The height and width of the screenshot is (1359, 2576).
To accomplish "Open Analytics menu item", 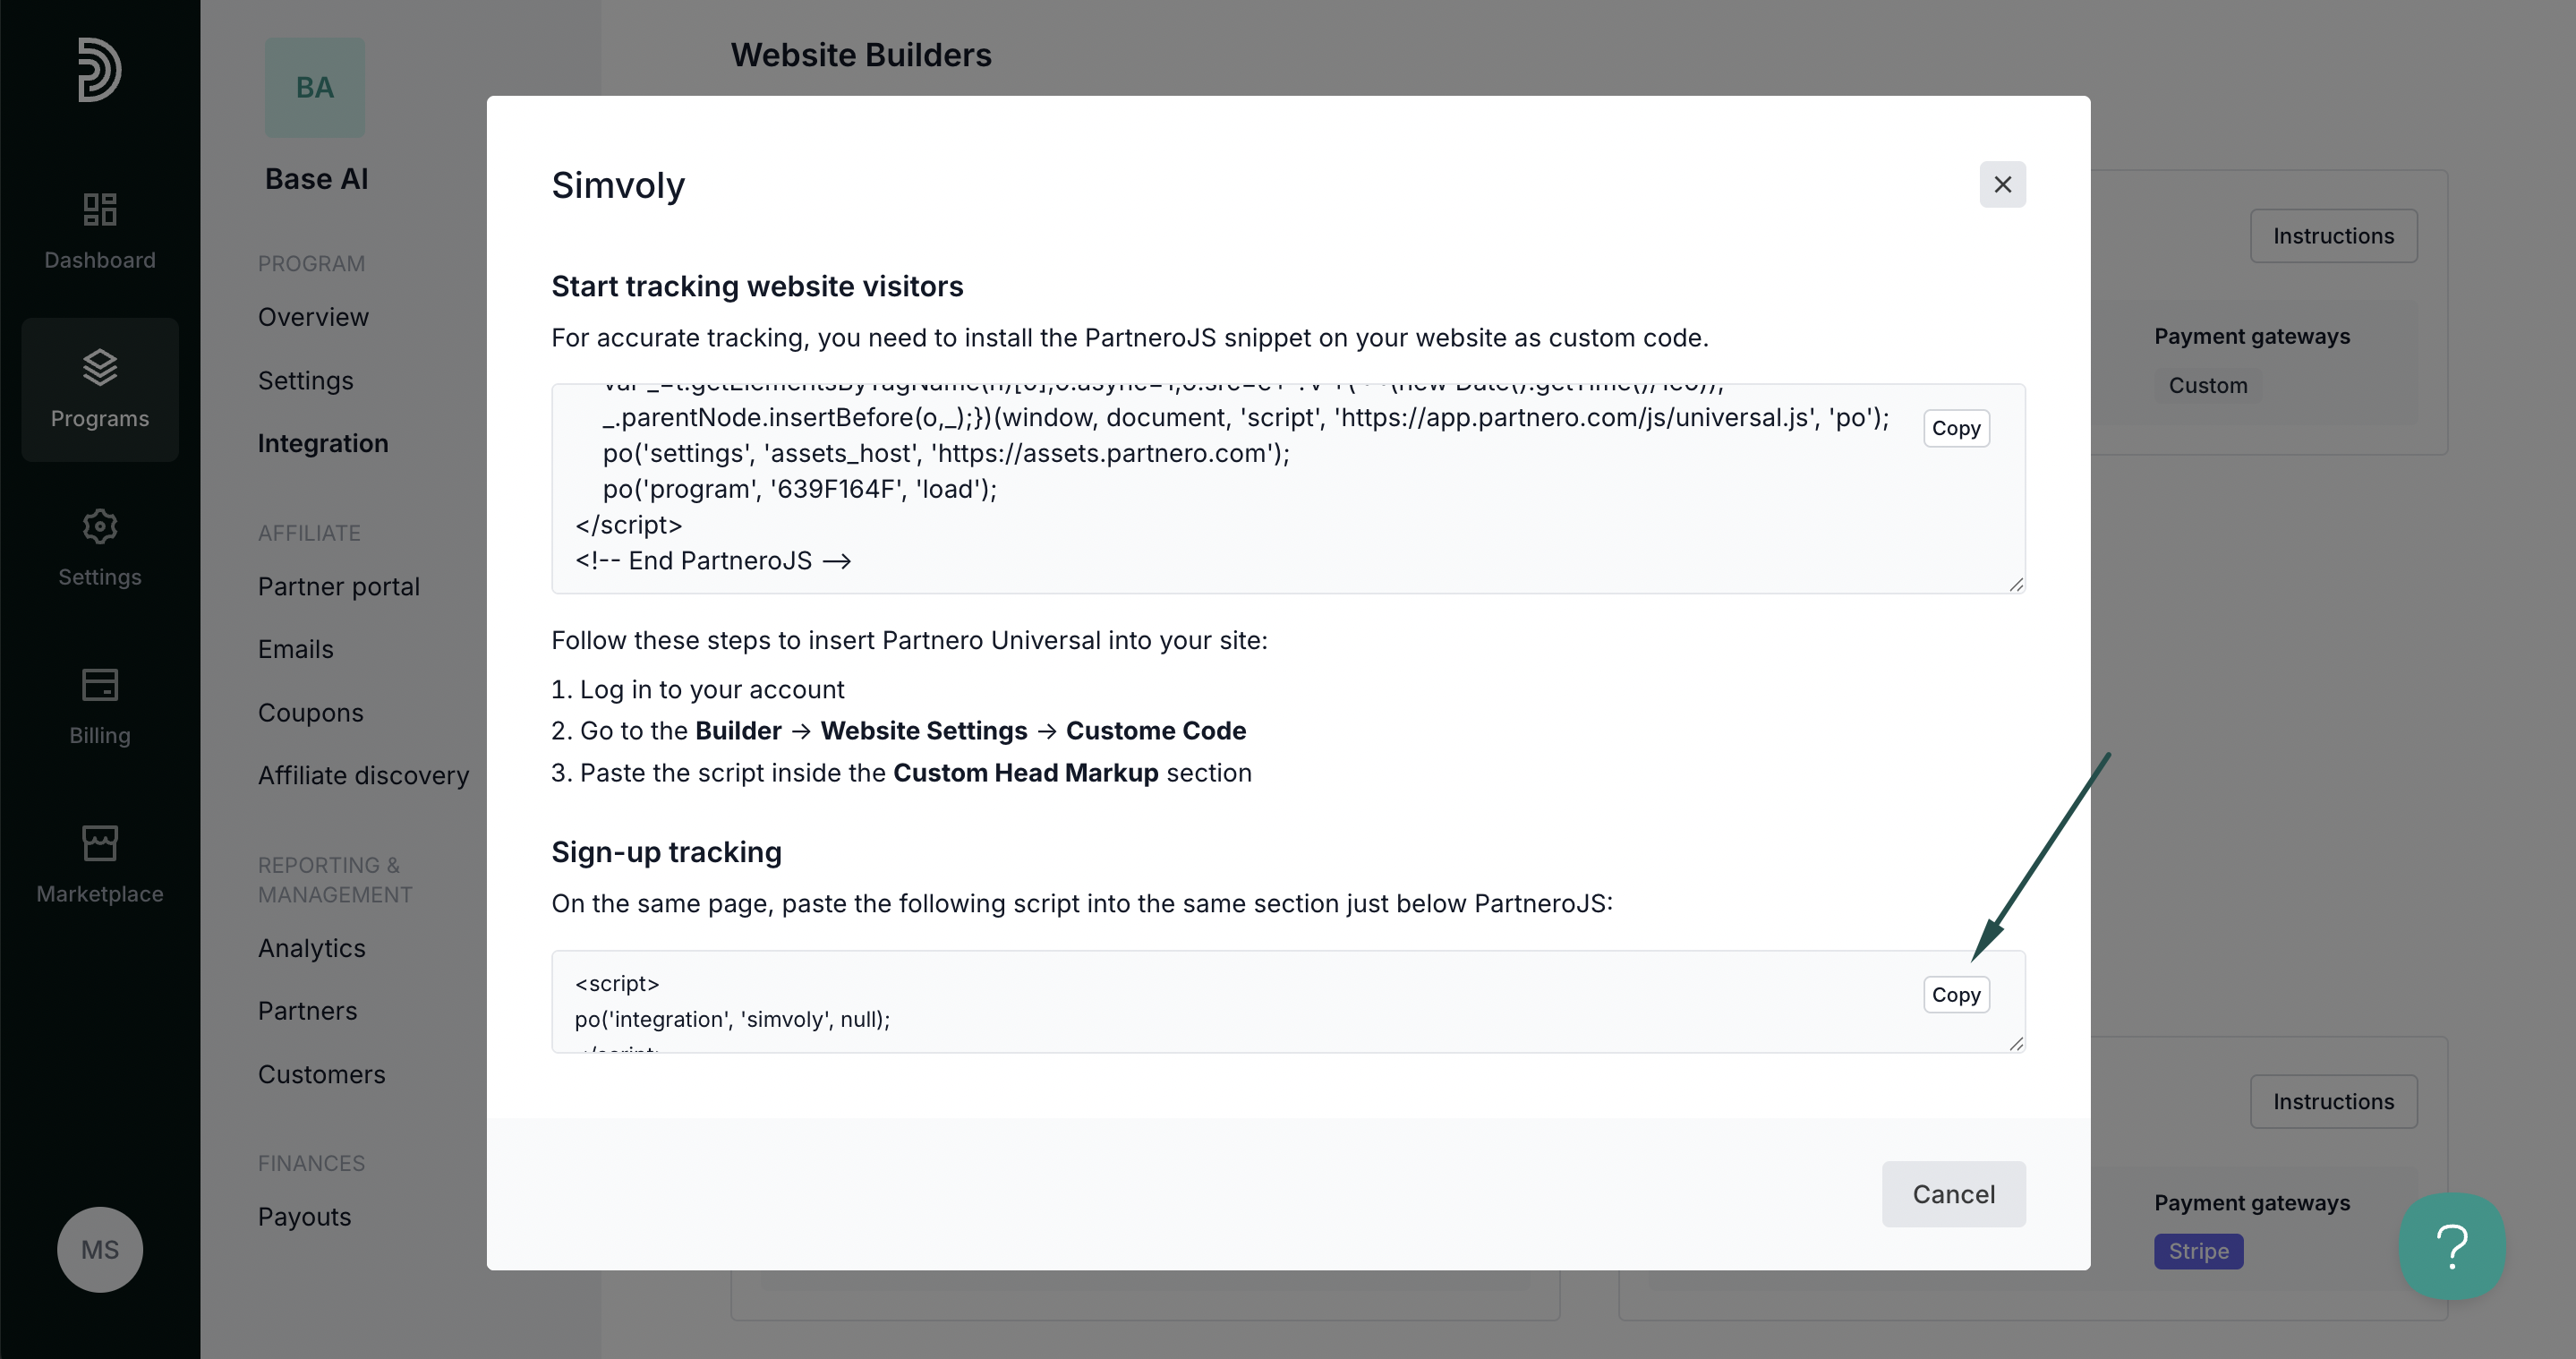I will (x=311, y=948).
